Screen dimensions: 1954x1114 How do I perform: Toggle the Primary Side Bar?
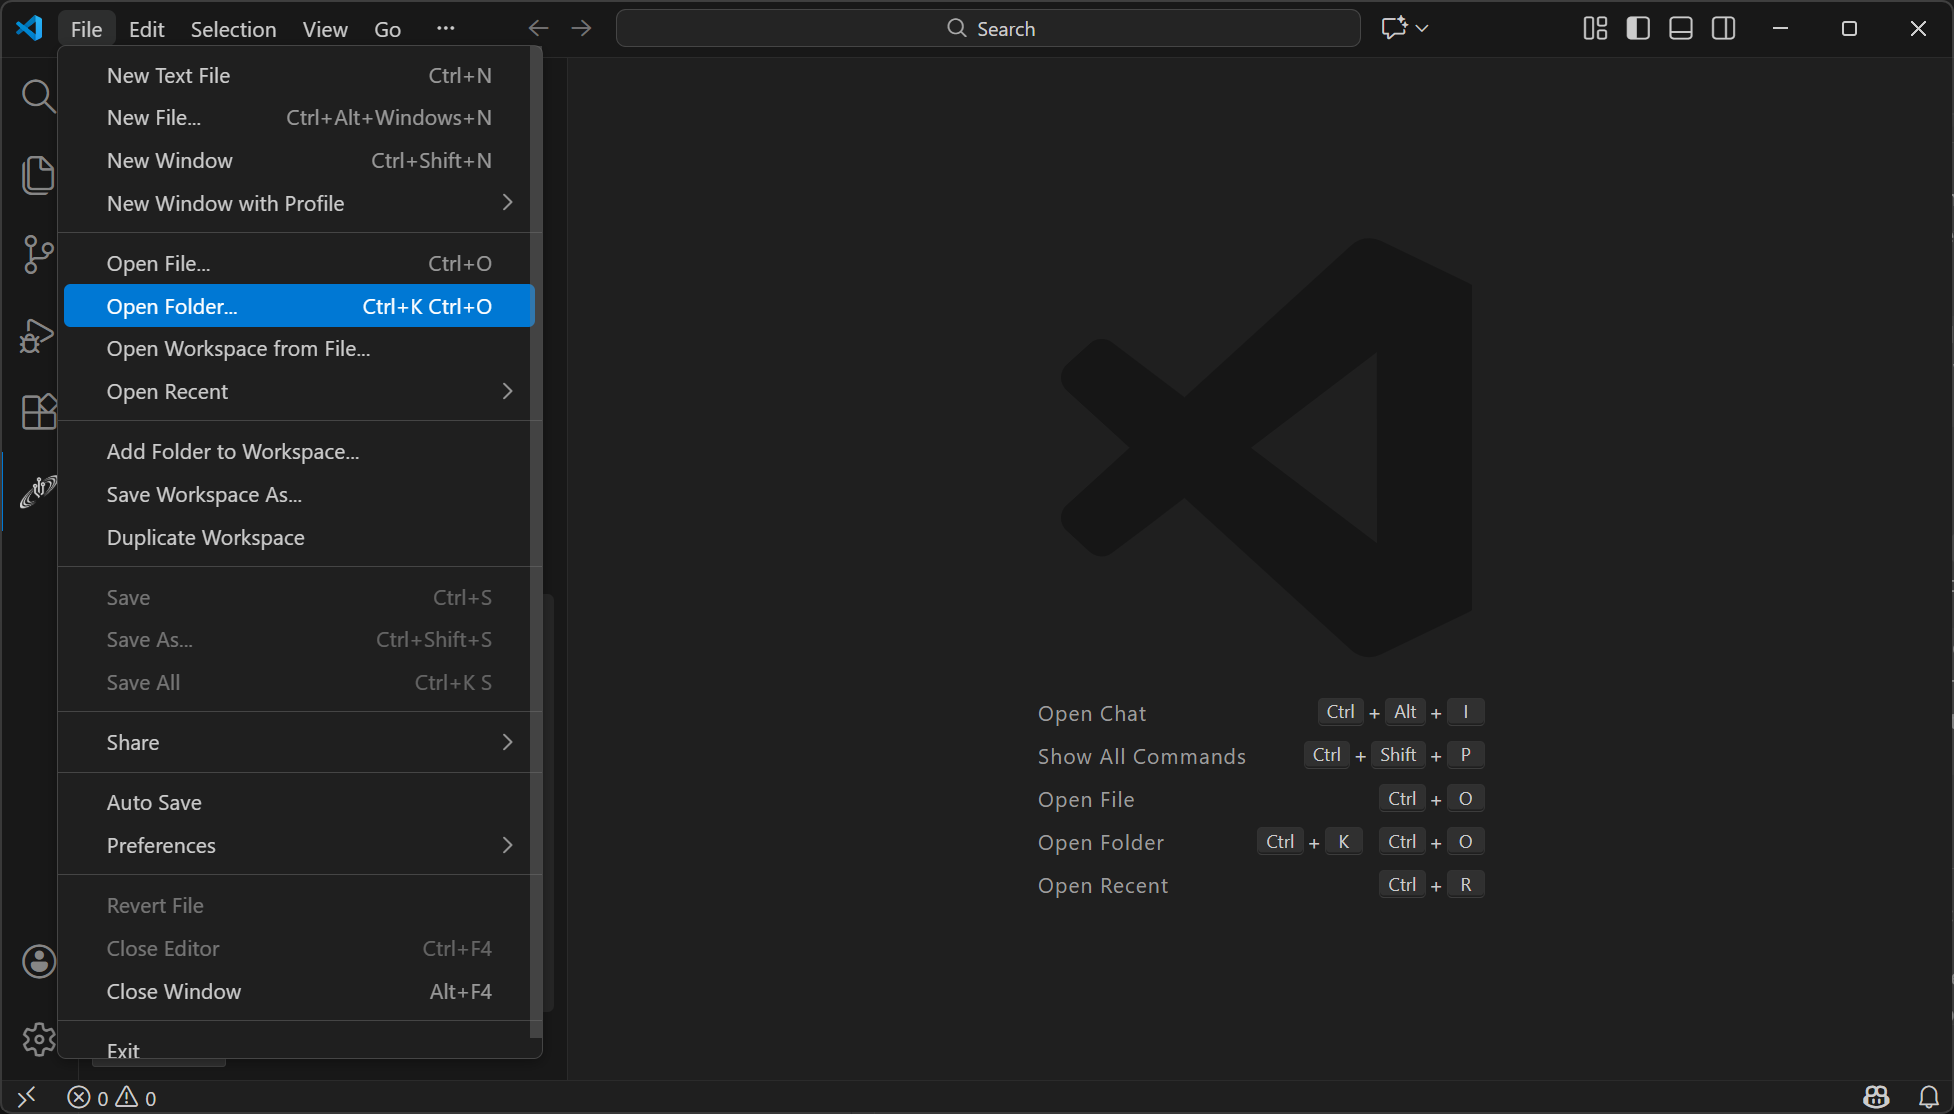1638,28
